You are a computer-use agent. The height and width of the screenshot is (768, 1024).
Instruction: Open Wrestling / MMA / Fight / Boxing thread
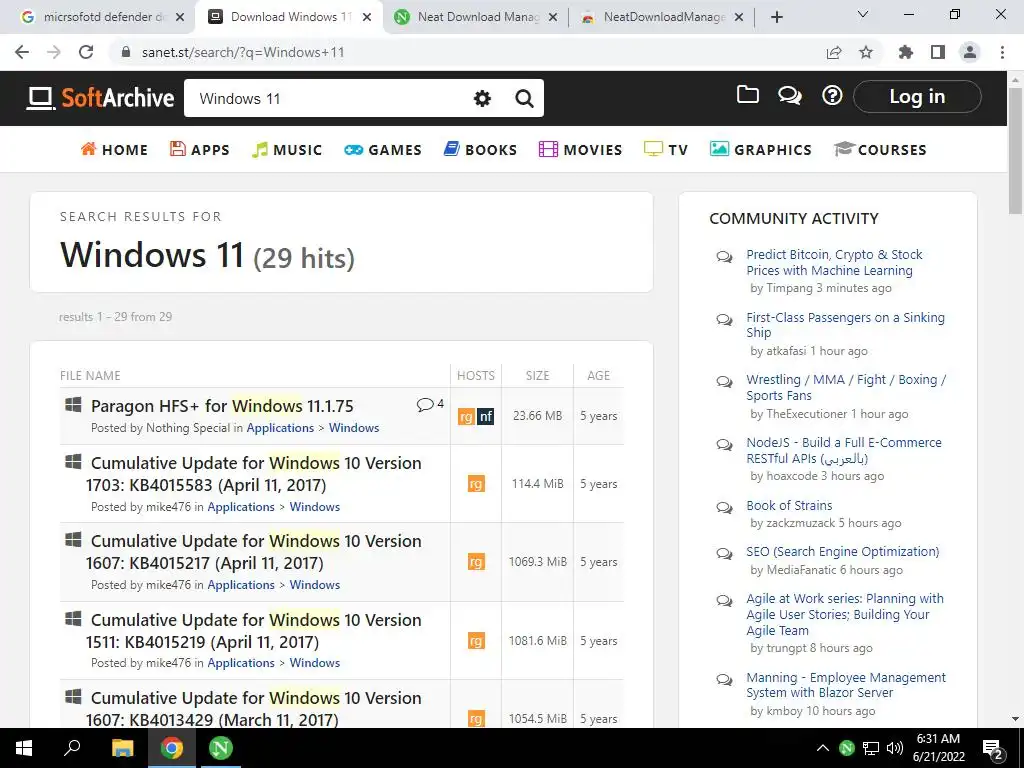pyautogui.click(x=846, y=387)
